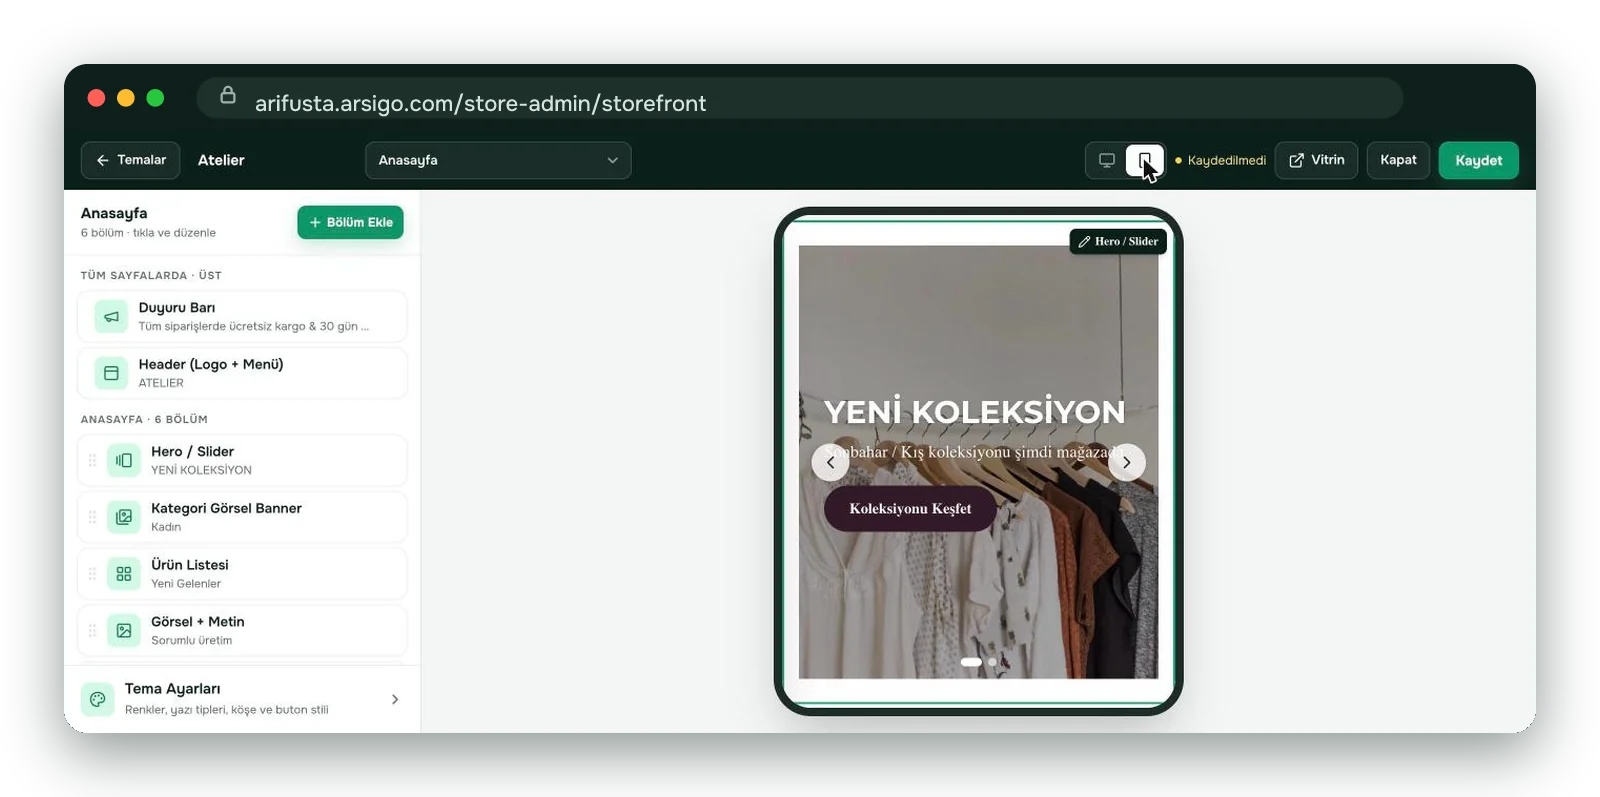Switch to desktop preview icon
This screenshot has height=797, width=1600.
(1106, 160)
